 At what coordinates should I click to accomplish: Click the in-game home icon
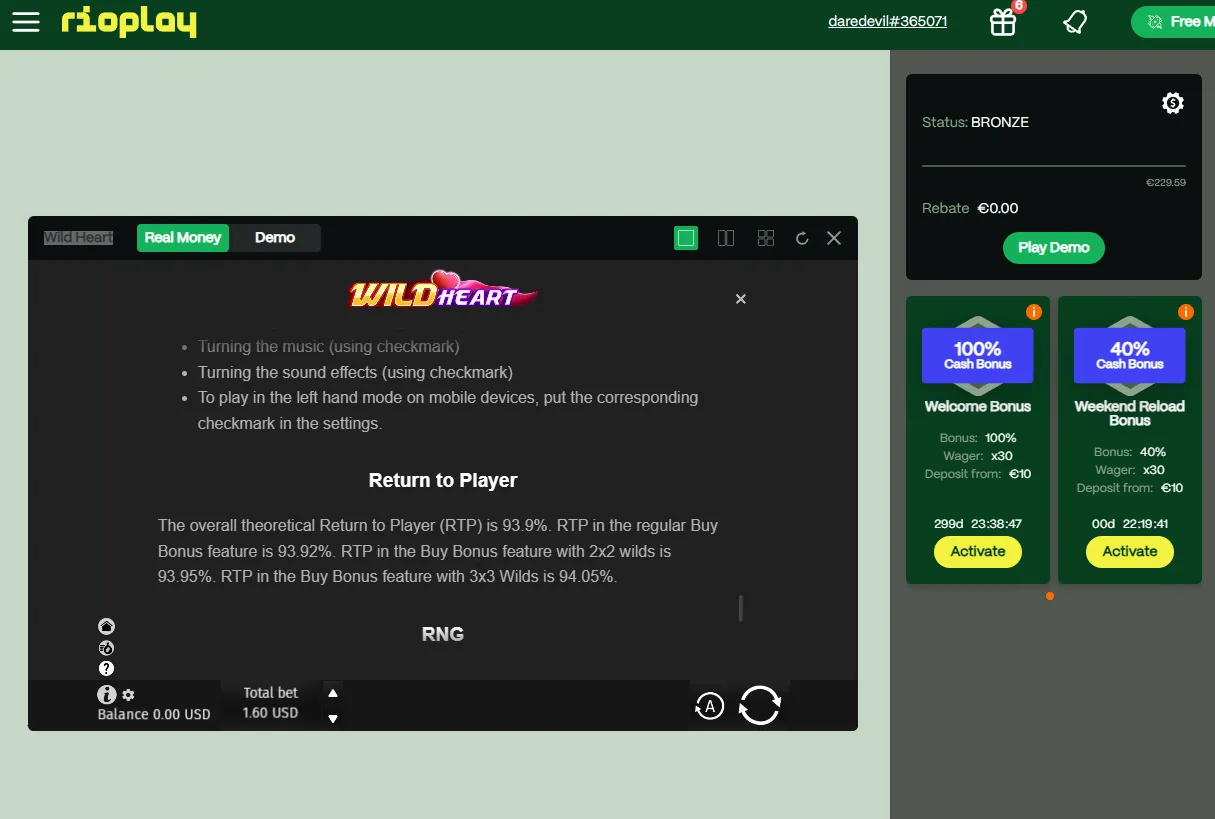coord(107,626)
